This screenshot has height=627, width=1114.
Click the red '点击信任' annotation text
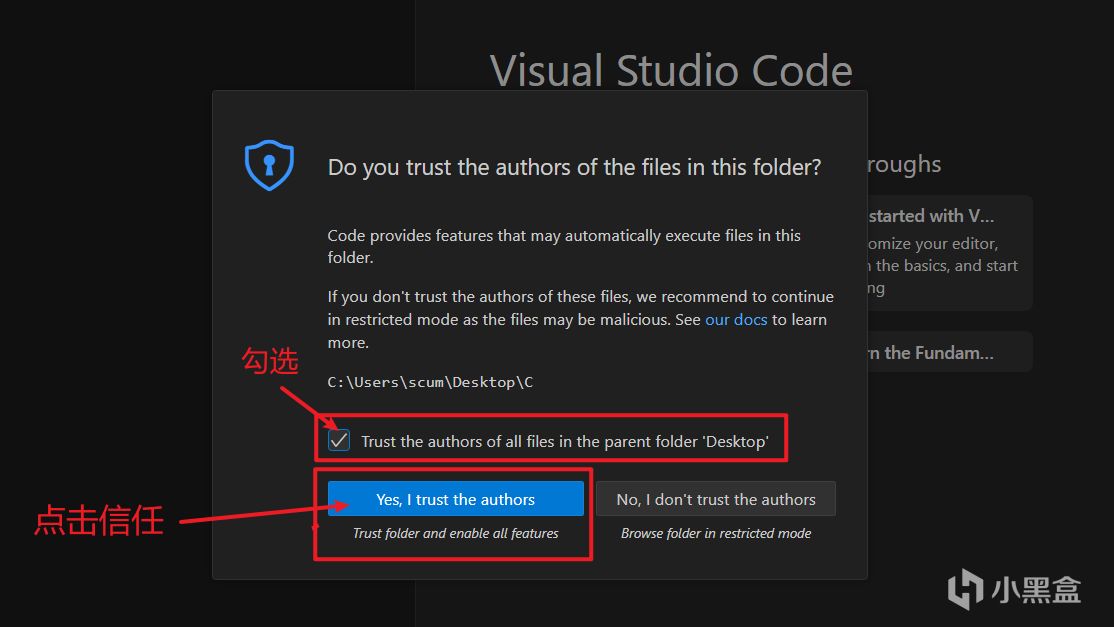click(98, 520)
